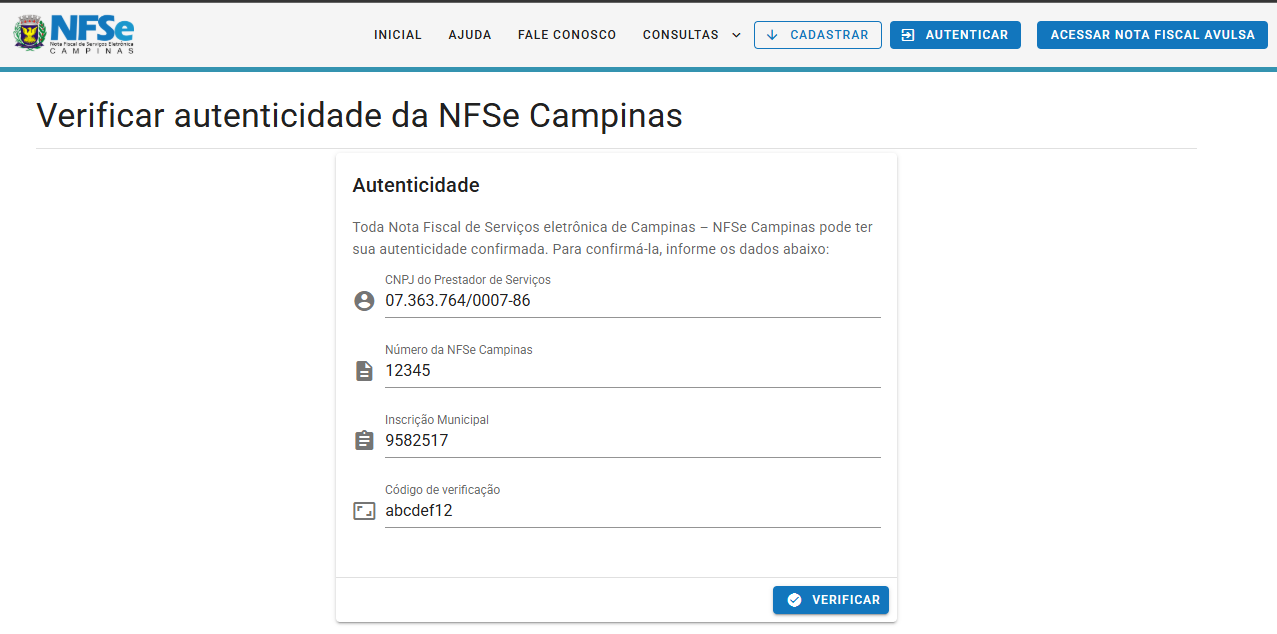Click the NFSe Campinas logo
Image resolution: width=1277 pixels, height=634 pixels.
tap(74, 34)
